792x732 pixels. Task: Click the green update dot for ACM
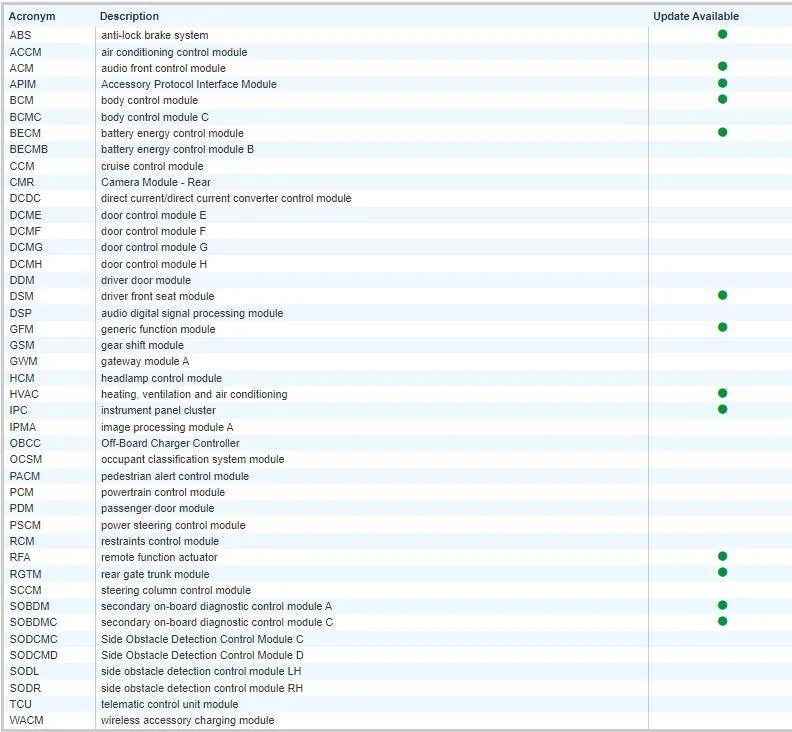[x=722, y=67]
